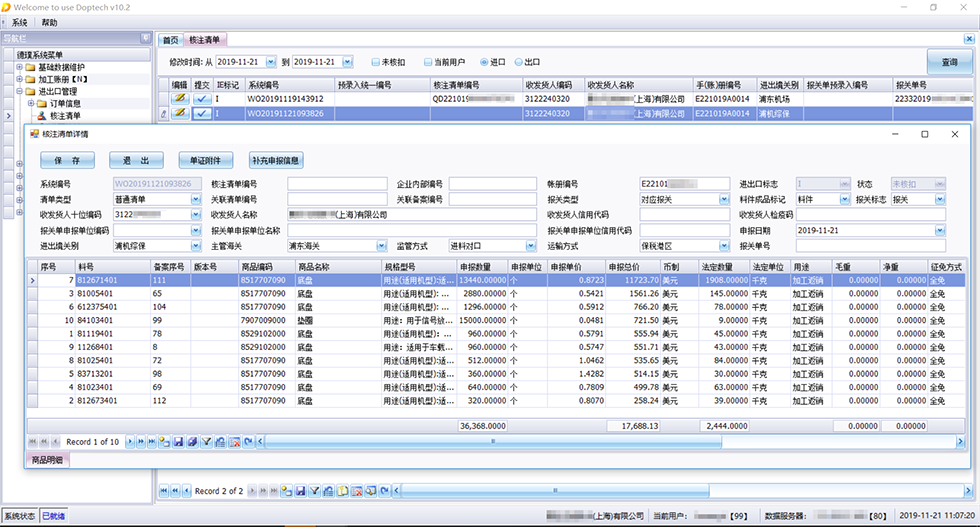Click the 保存 button
Screen dimensions: 980x527
(x=68, y=161)
